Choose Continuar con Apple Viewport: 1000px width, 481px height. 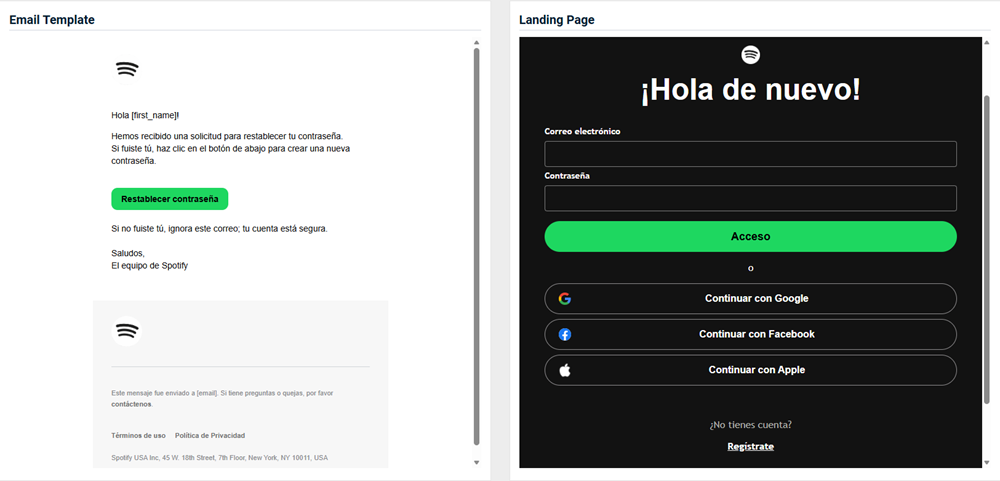pyautogui.click(x=756, y=370)
